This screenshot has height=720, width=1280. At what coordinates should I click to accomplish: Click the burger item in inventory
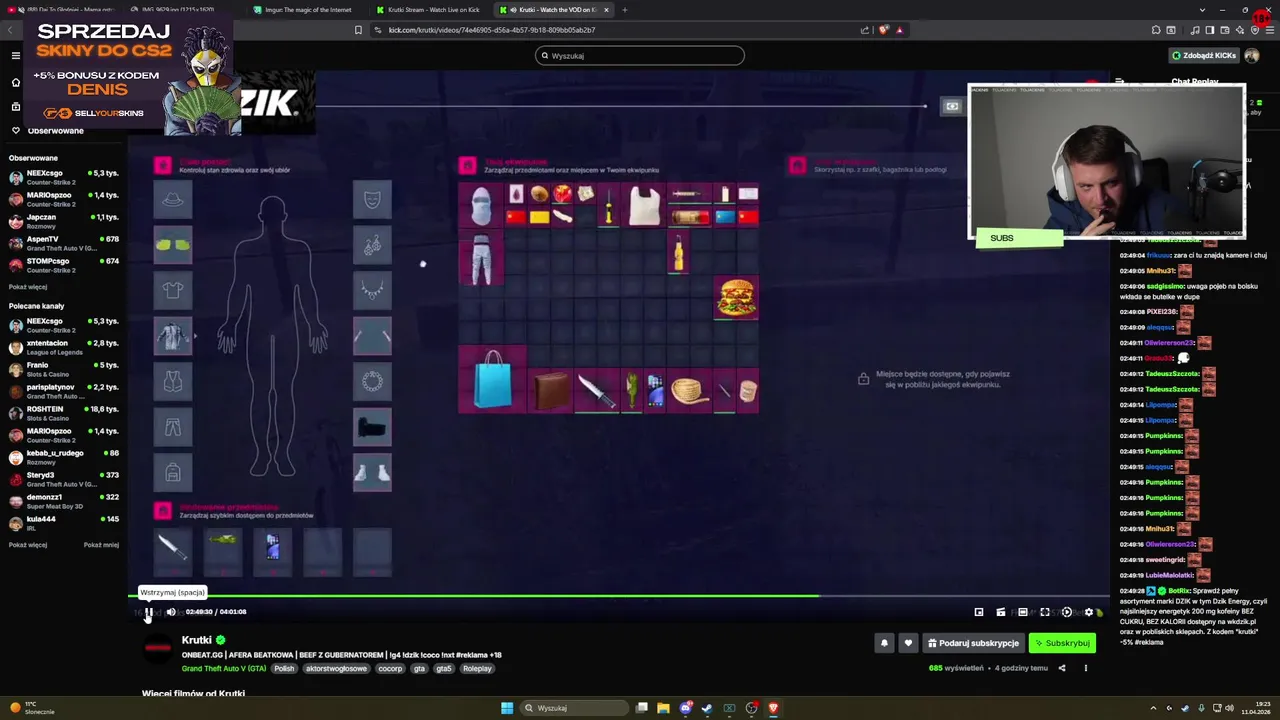pyautogui.click(x=736, y=298)
